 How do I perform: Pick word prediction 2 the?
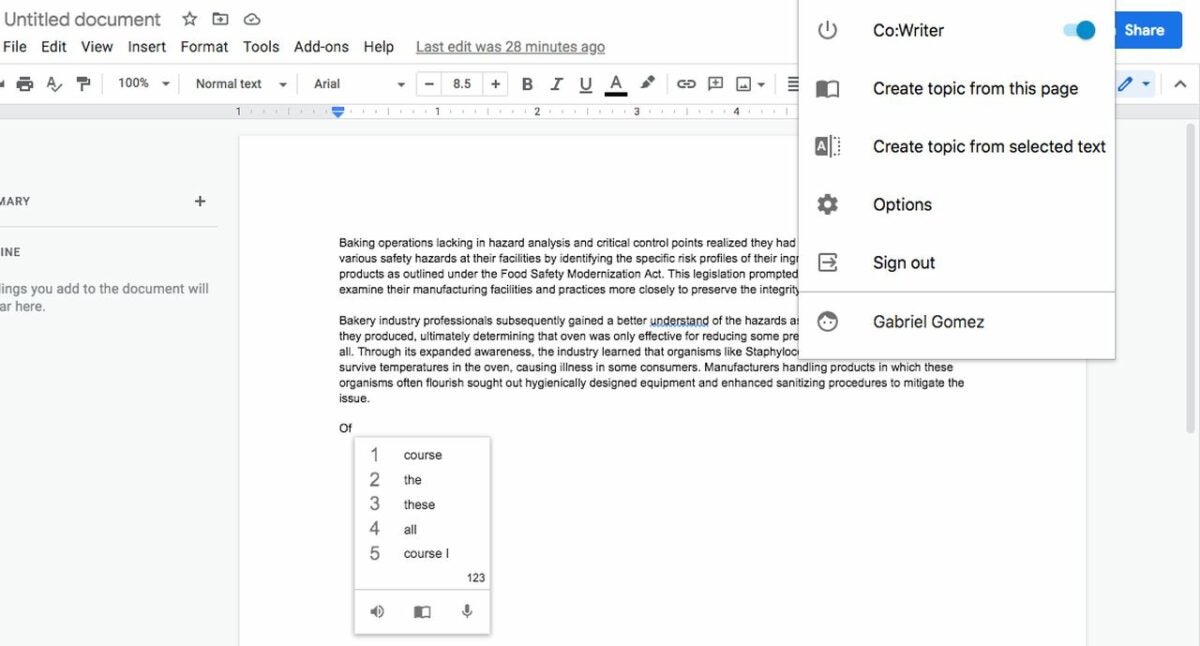422,480
